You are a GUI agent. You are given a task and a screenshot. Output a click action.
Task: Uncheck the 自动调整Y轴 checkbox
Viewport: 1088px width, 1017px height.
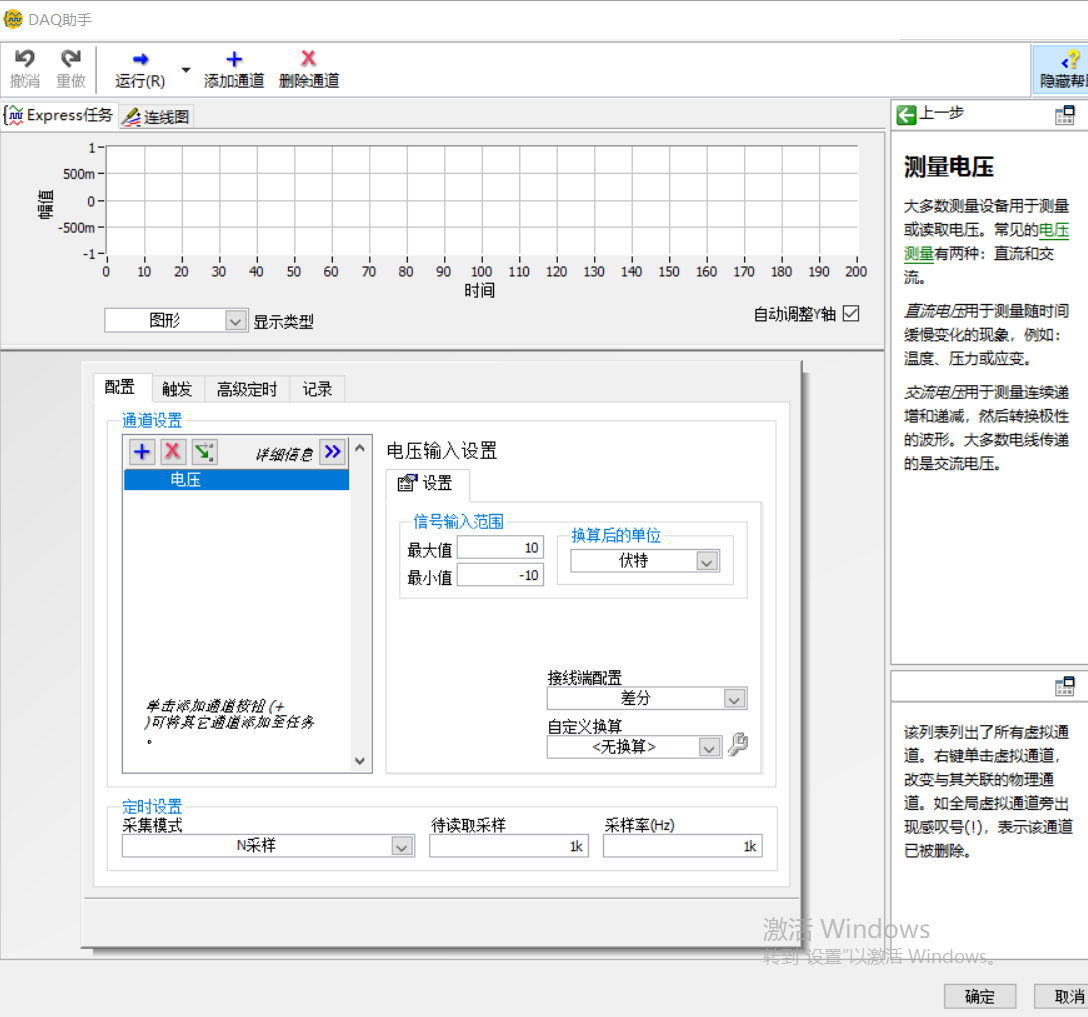(x=851, y=313)
